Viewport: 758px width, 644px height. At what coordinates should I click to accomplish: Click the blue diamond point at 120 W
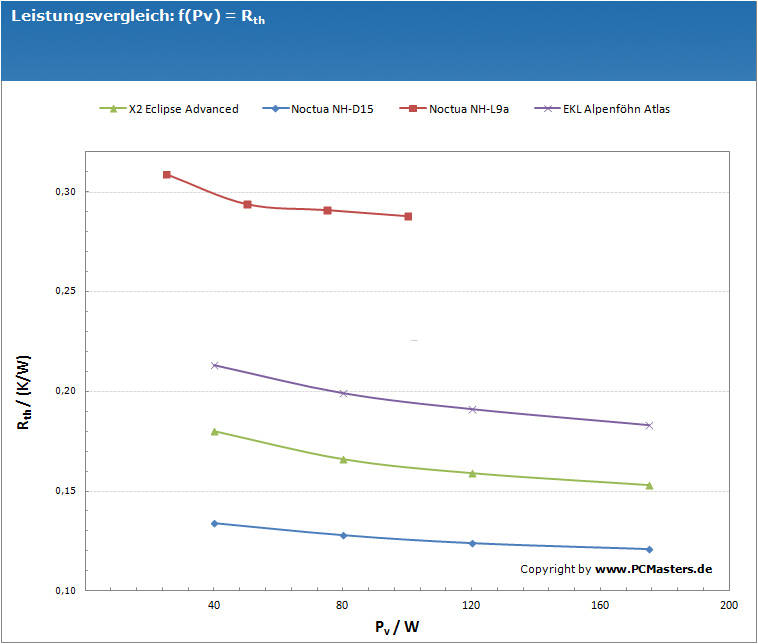pos(472,543)
